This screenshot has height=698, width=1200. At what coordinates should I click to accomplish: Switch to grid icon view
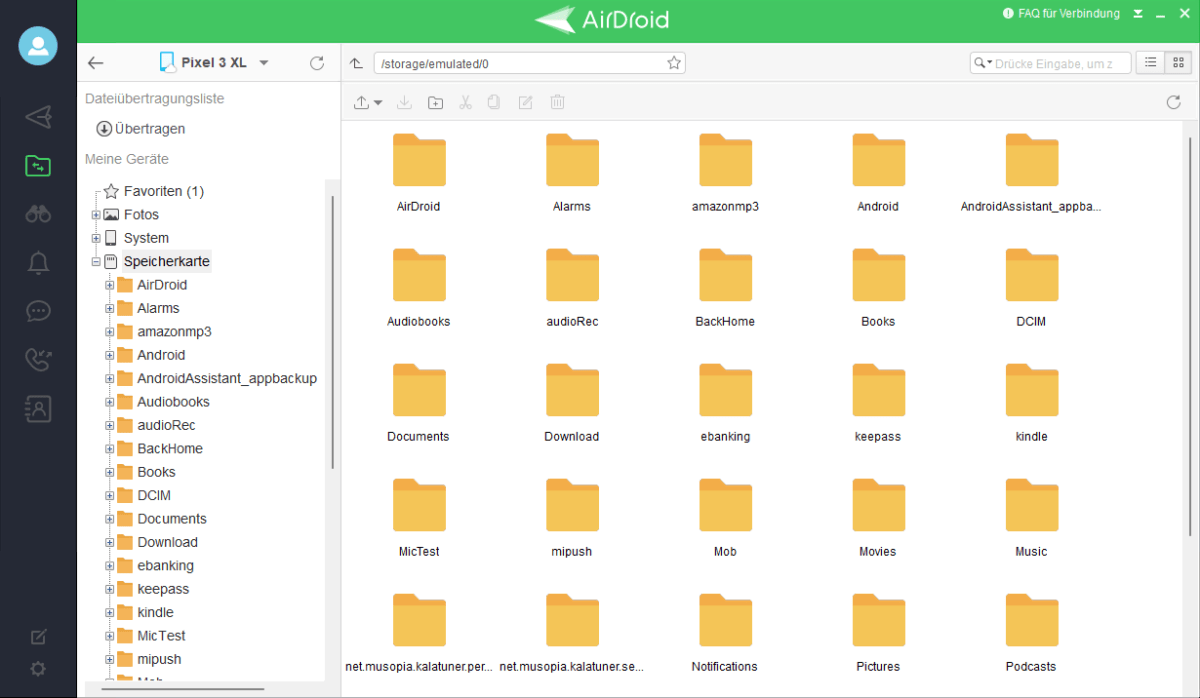click(x=1177, y=63)
